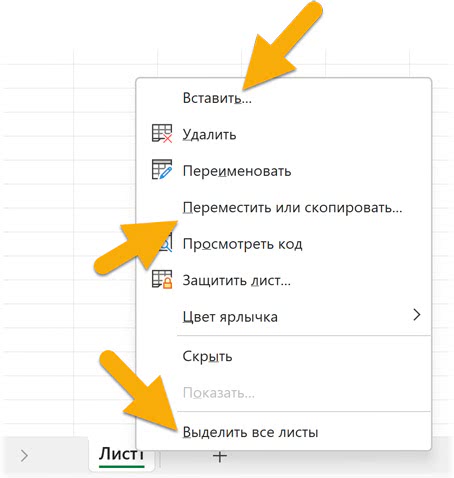Hide the sheet using Скрыть
454x478 pixels.
pos(207,356)
